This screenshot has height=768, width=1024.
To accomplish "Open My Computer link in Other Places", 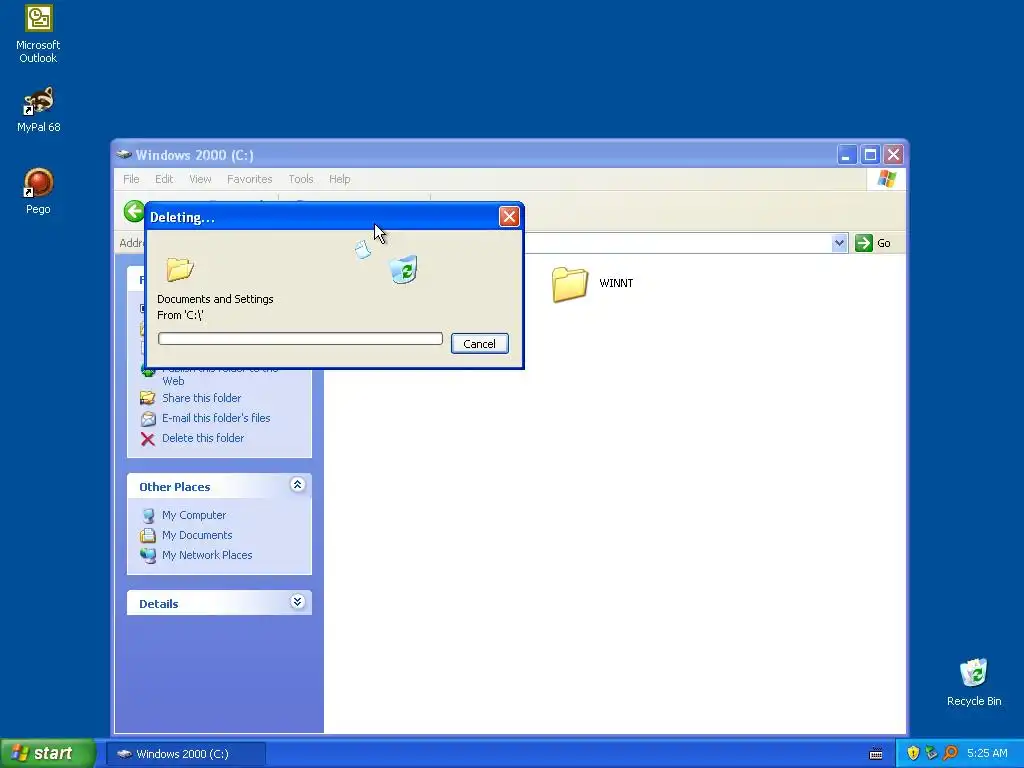I will tap(194, 515).
